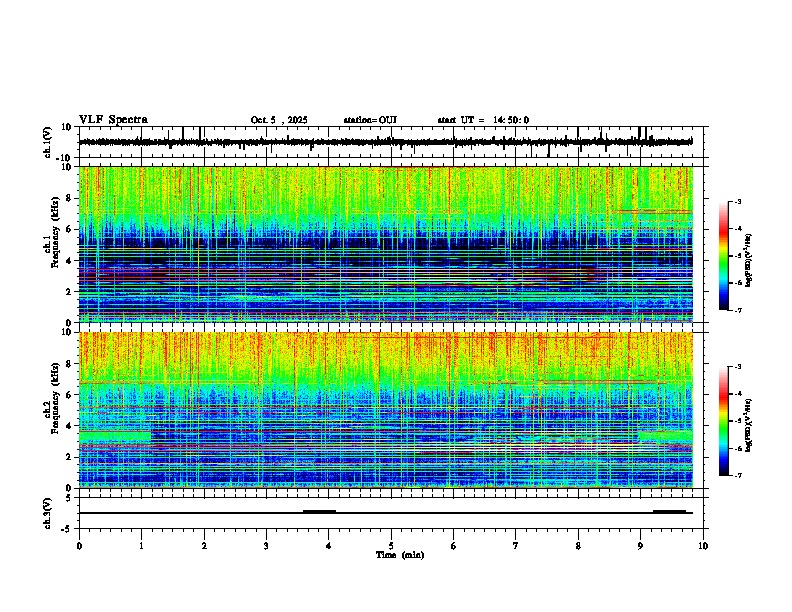Click tick label "9" on the Time axis
The height and width of the screenshot is (612, 792).
(x=640, y=546)
